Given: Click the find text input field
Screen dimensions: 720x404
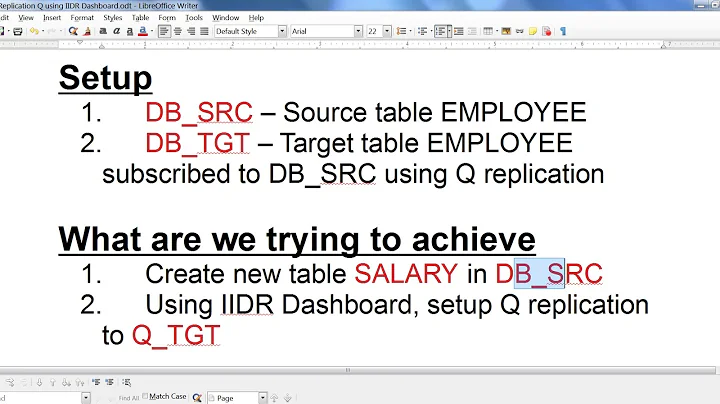Looking at the screenshot, I should pos(40,398).
